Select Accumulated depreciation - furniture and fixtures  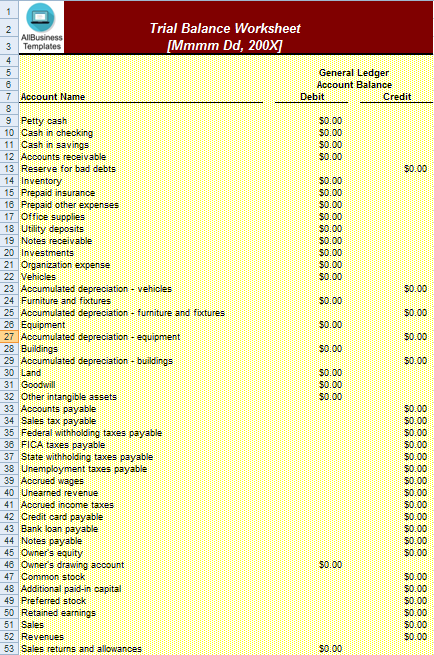pyautogui.click(x=123, y=313)
